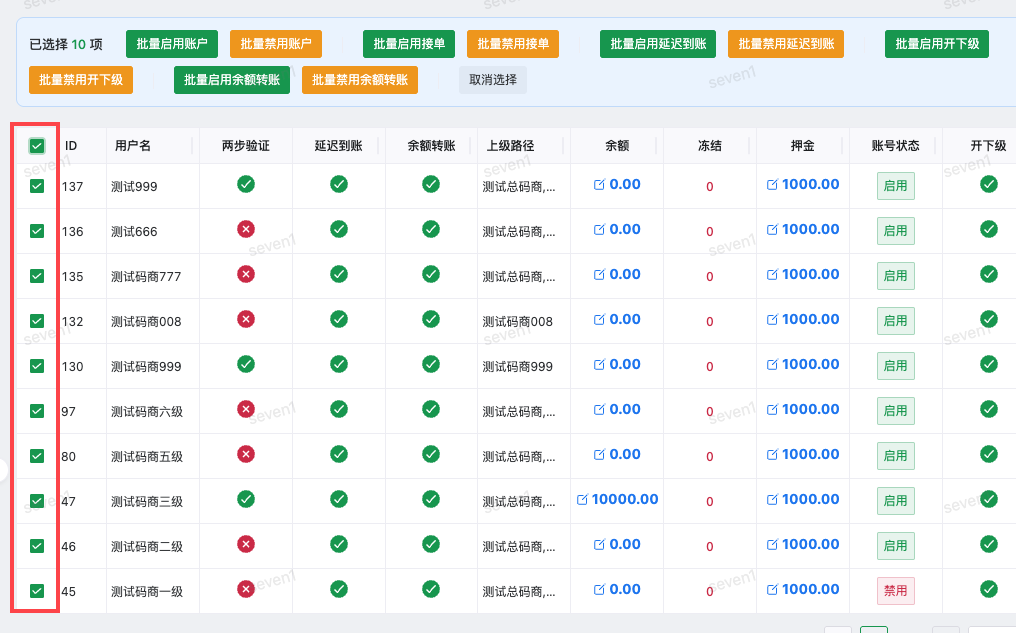Screen dimensions: 1016x633
Task: Uncheck the checkbox for ID 130 row
Action: point(37,366)
